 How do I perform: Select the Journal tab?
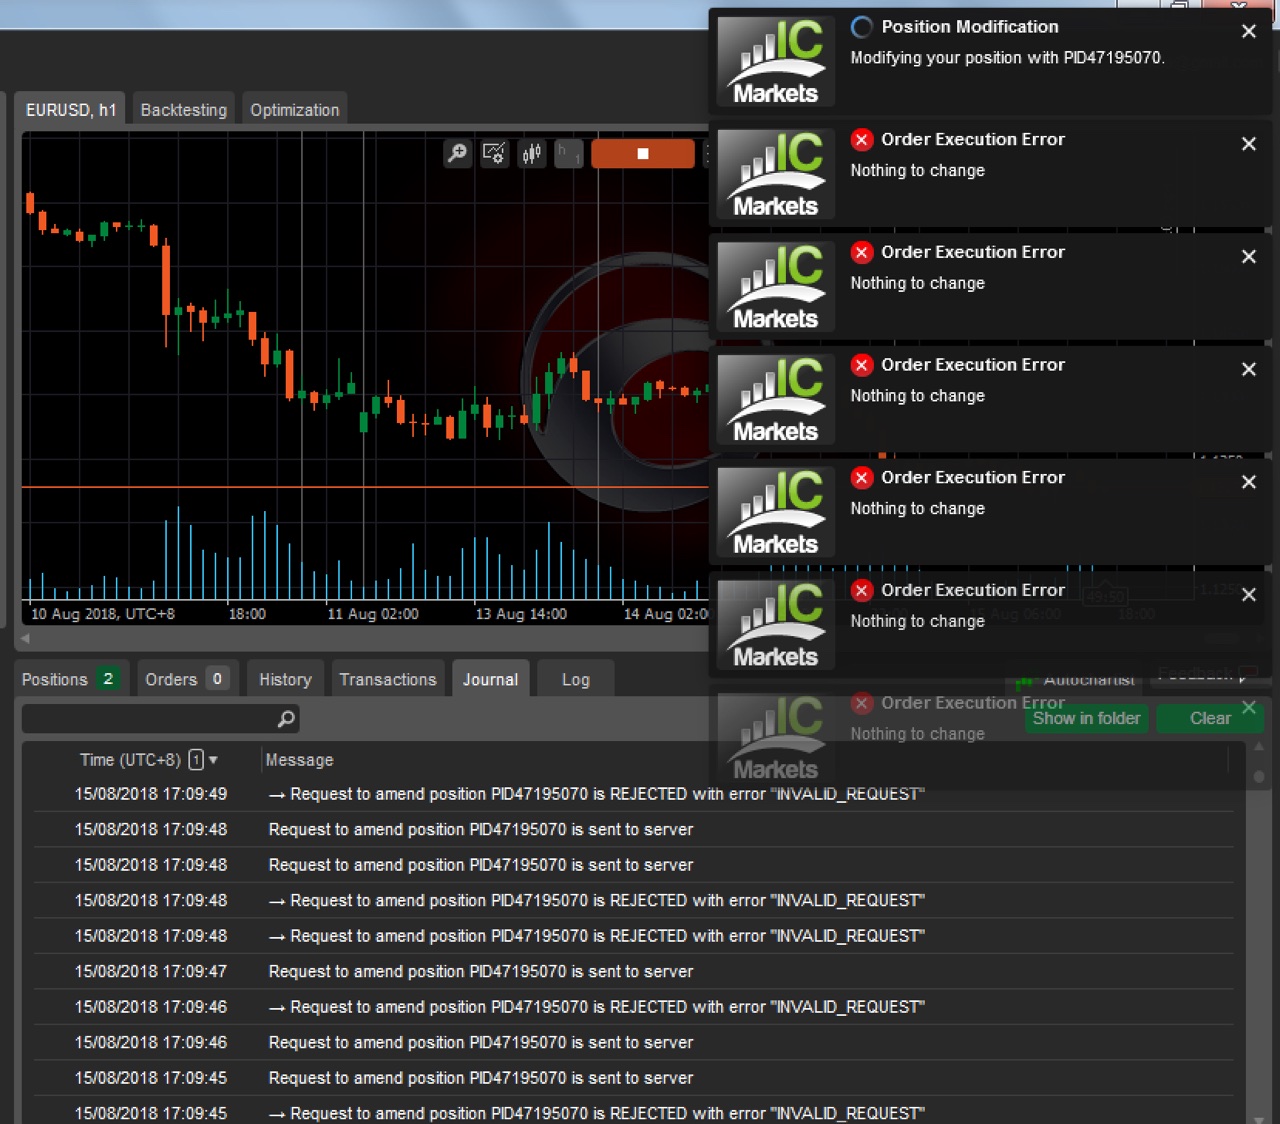tap(490, 679)
